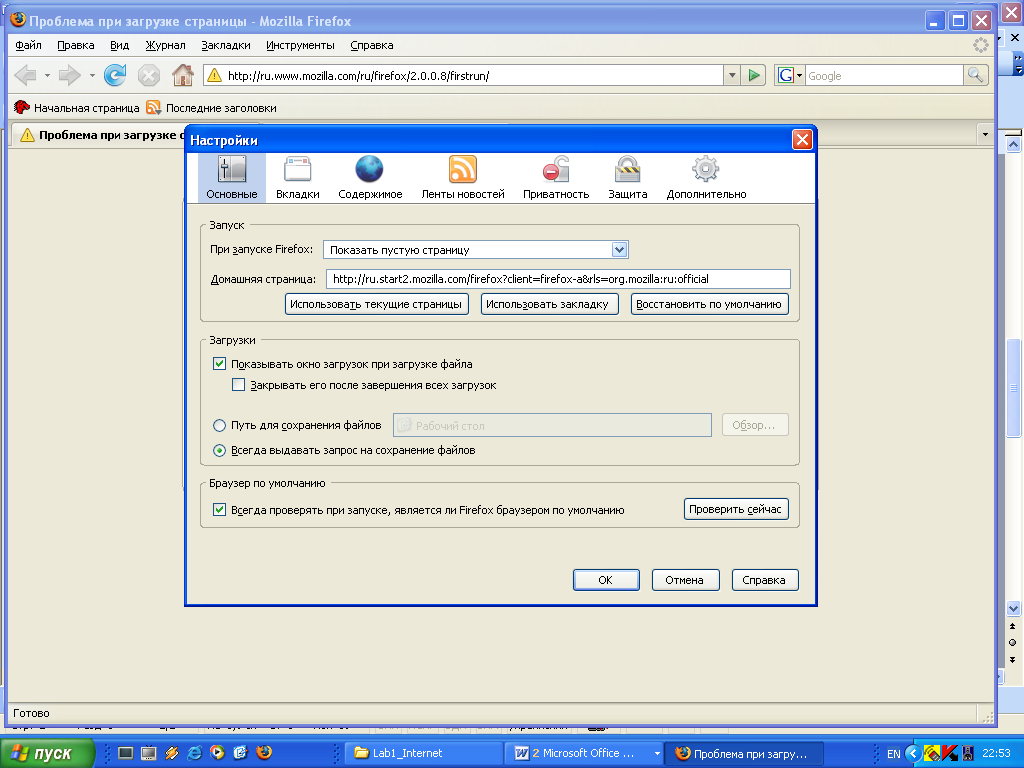The image size is (1024, 768).
Task: Open the Содержимое settings panel
Action: [x=370, y=178]
